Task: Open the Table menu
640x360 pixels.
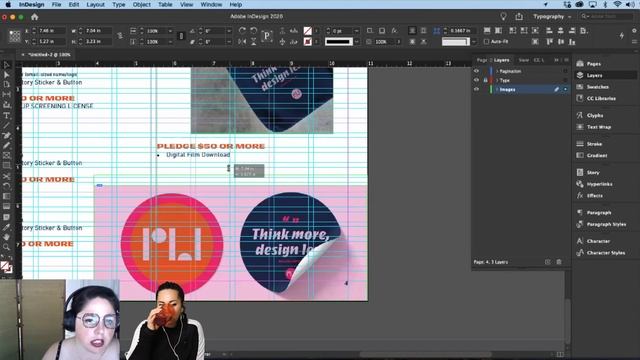Action: tap(165, 4)
